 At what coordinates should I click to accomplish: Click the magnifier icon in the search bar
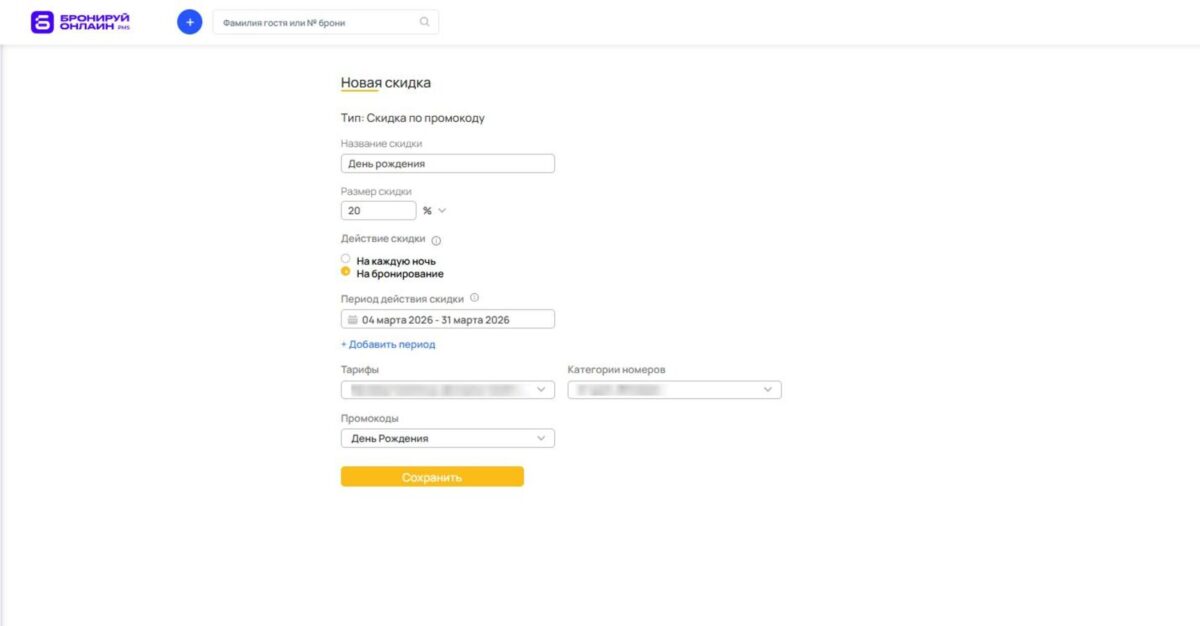coord(423,21)
